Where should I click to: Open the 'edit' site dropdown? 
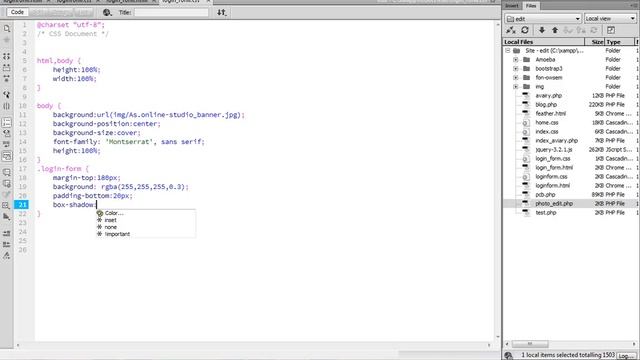[x=542, y=19]
